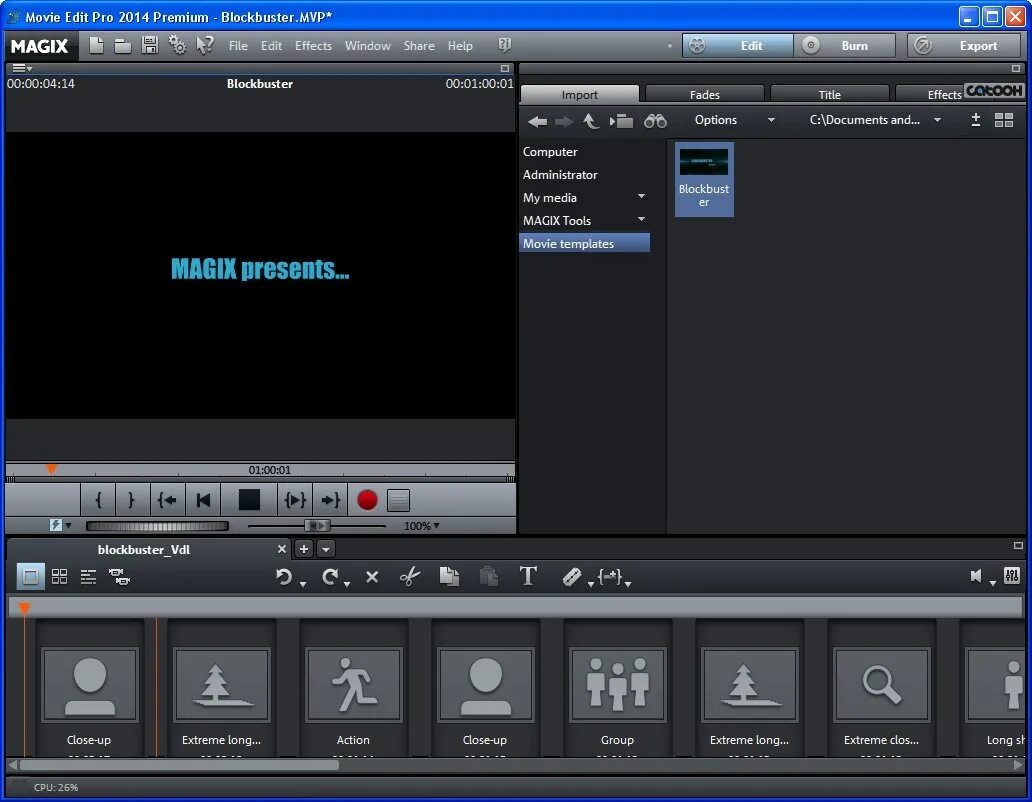Open a project using the folder icon
This screenshot has width=1032, height=802.
click(x=122, y=45)
